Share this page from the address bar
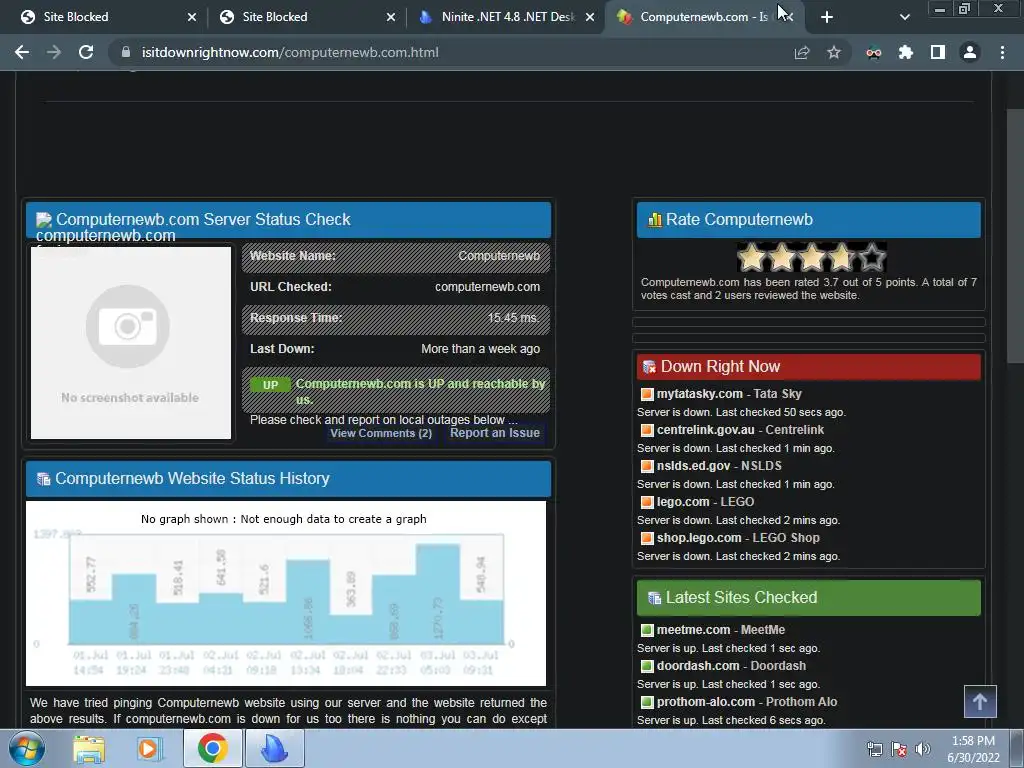This screenshot has height=768, width=1024. tap(801, 52)
